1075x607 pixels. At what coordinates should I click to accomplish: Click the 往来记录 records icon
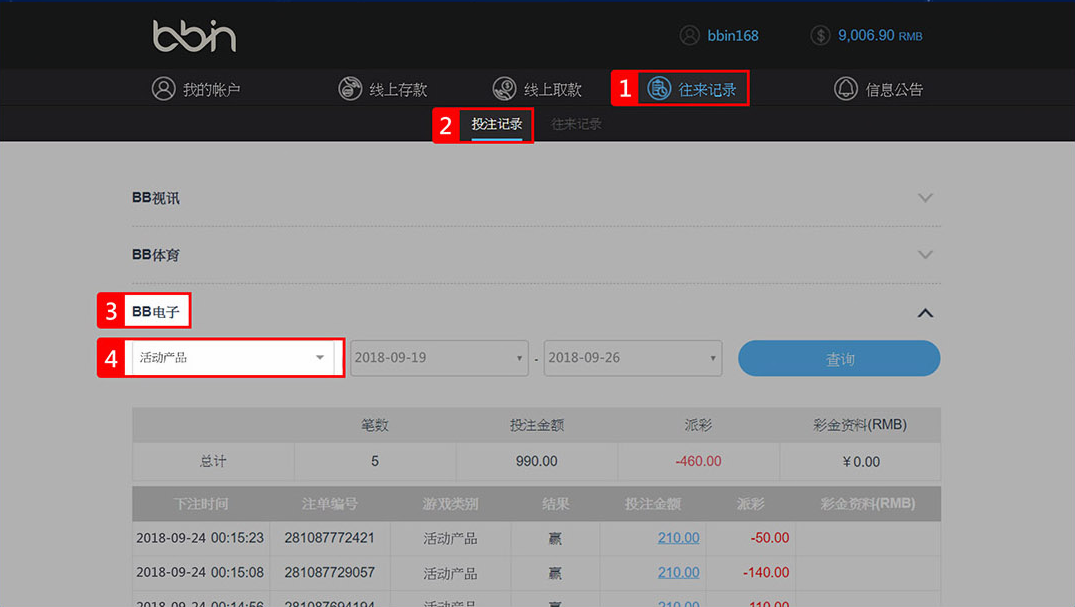pos(659,88)
